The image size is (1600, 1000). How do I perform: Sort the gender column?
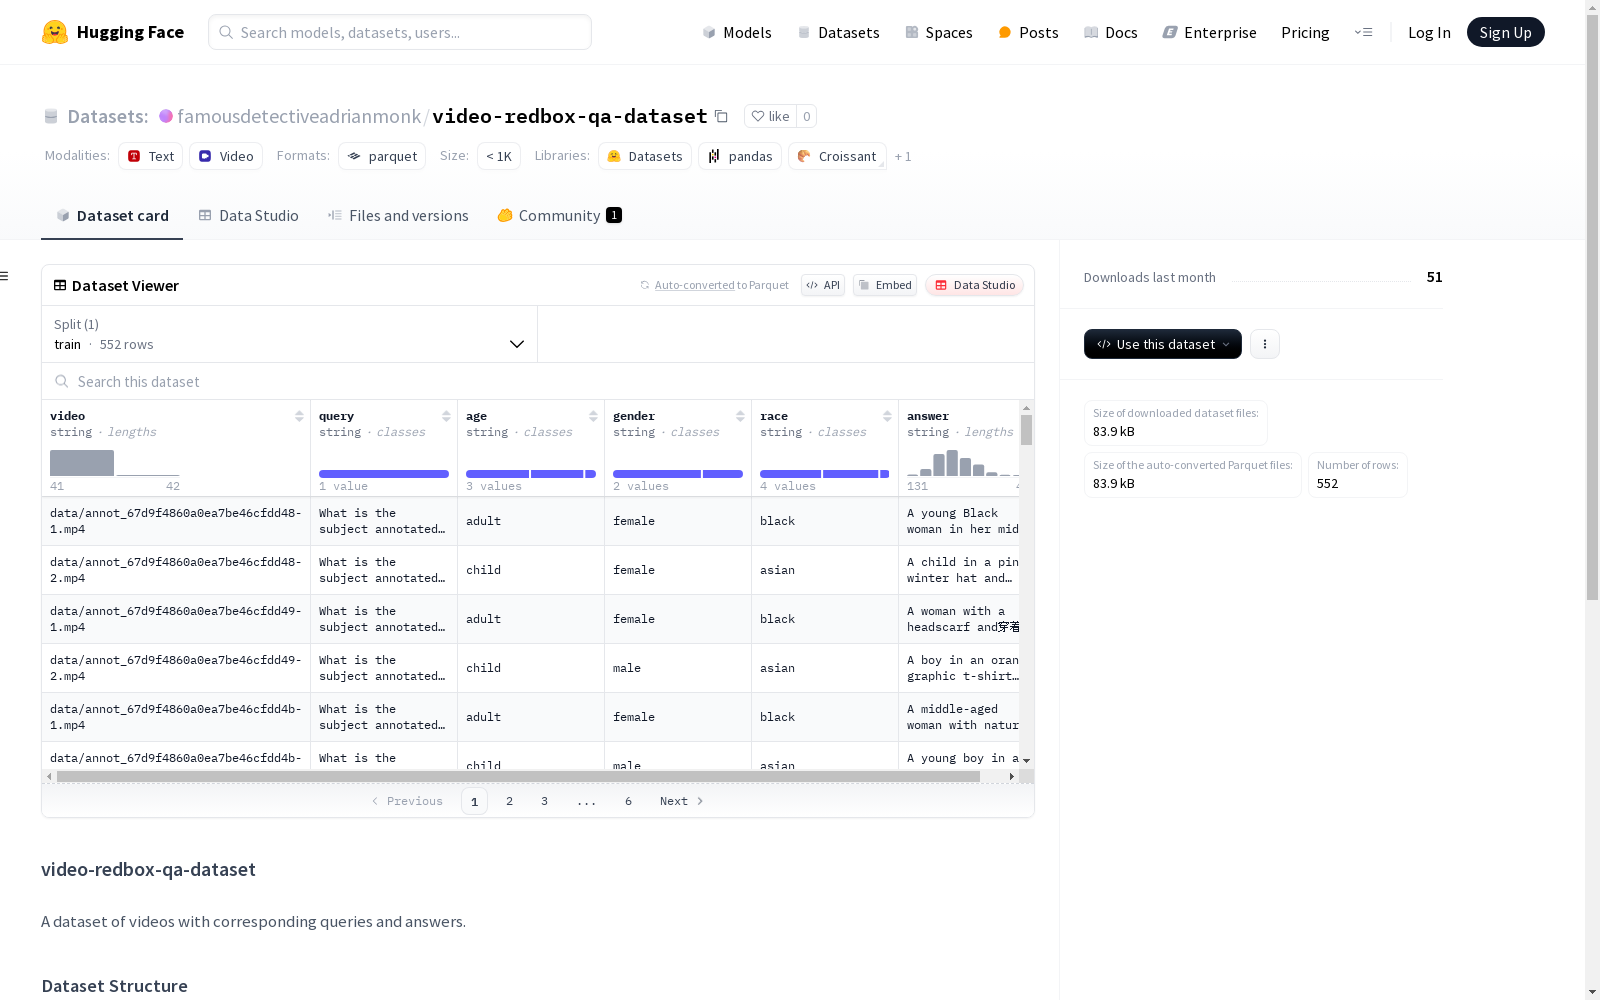pos(740,416)
